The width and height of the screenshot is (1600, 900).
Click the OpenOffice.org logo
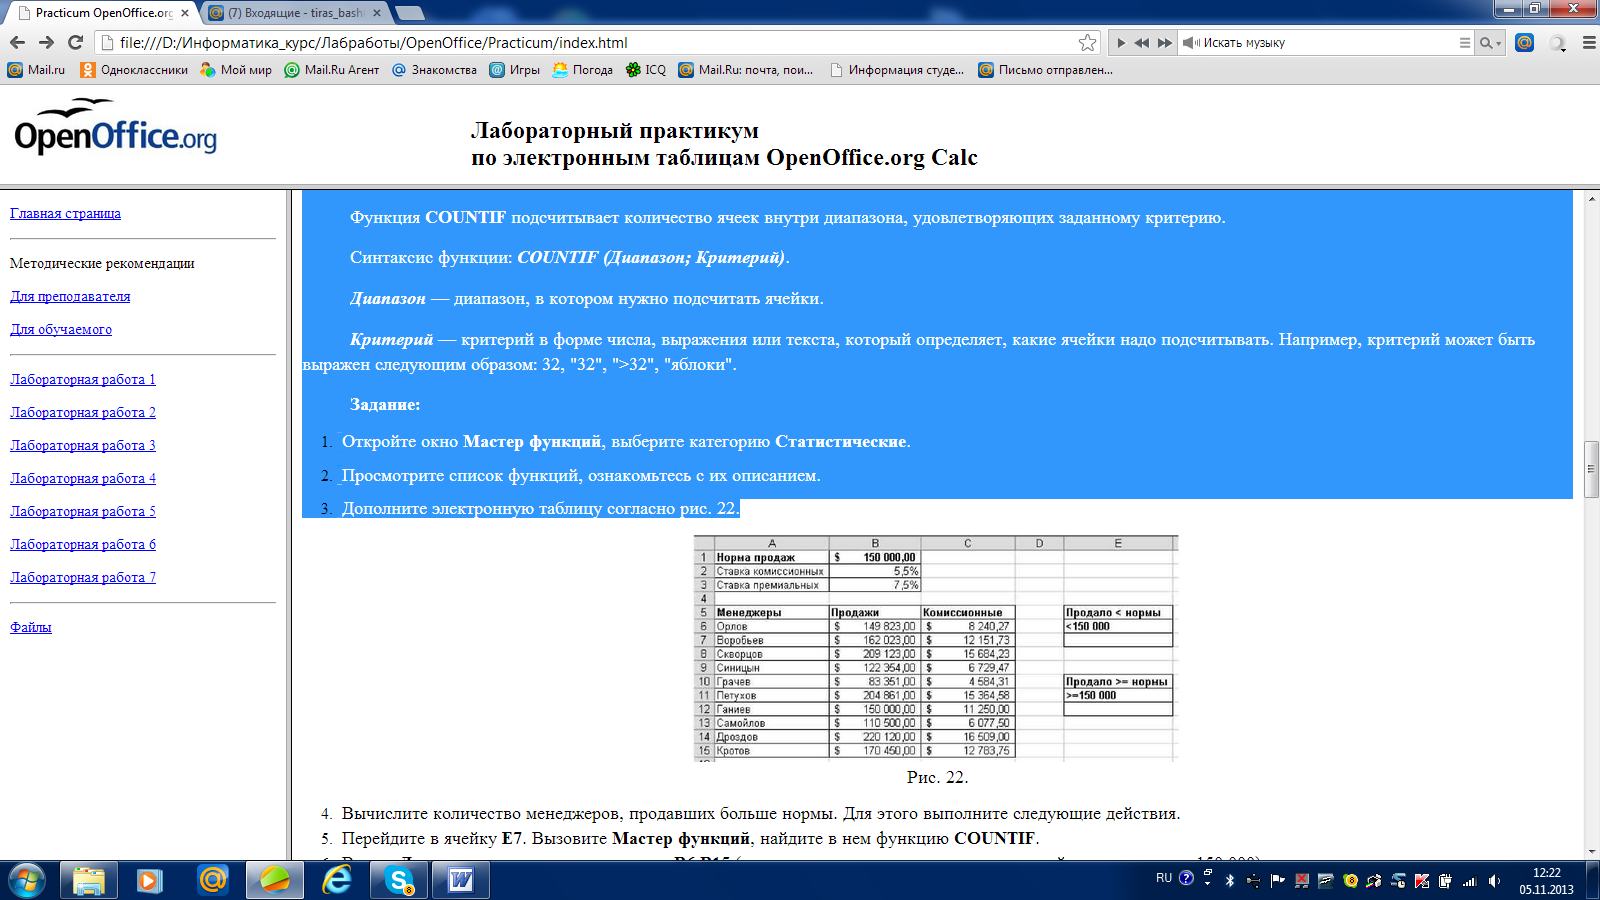point(115,127)
